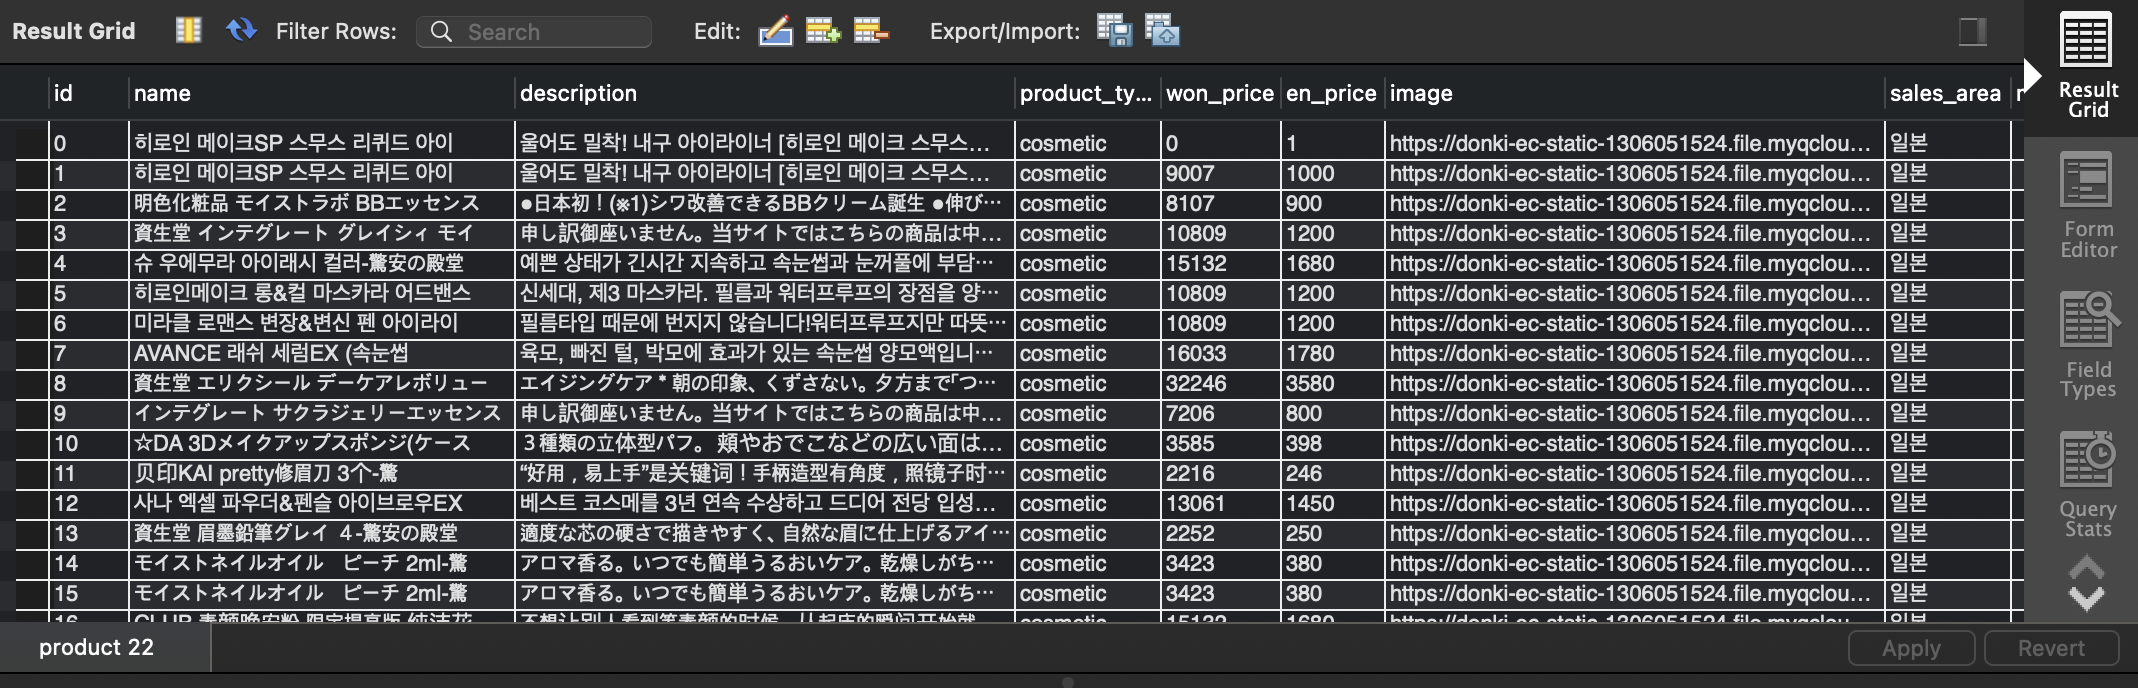2138x688 pixels.
Task: Select won_price cell 8107
Action: (1220, 203)
